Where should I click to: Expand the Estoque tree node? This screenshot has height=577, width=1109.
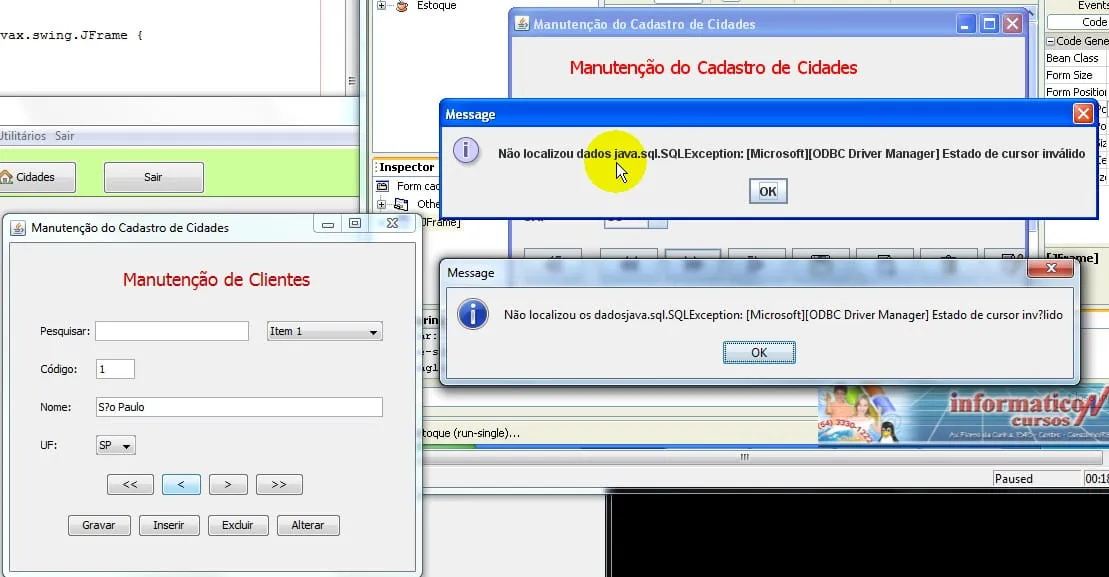pyautogui.click(x=381, y=6)
